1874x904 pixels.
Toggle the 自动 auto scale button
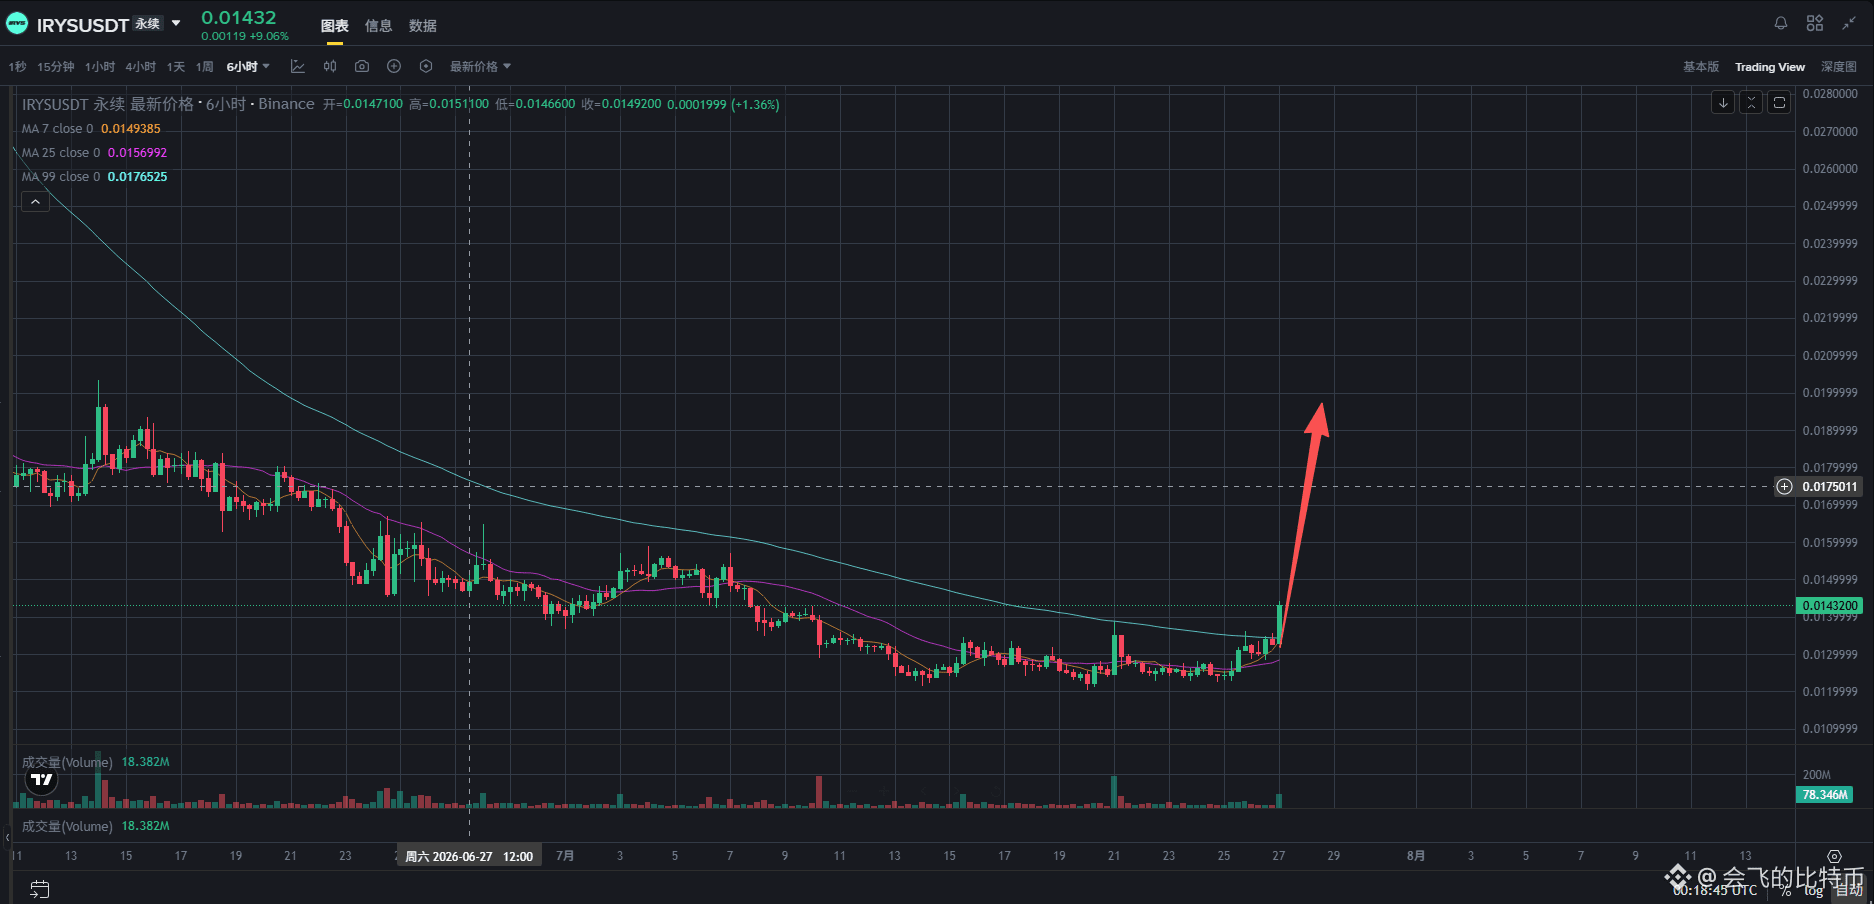tap(1848, 890)
